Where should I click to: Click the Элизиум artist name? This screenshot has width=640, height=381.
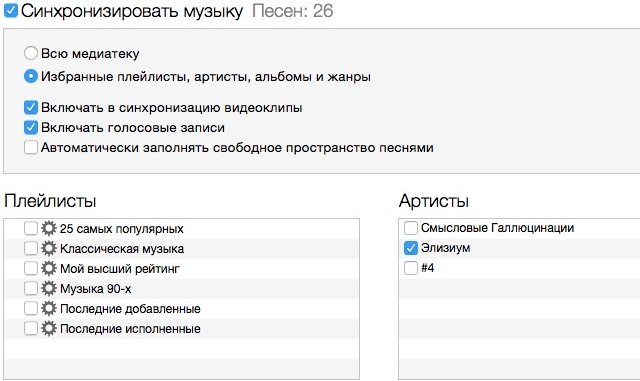pos(445,248)
